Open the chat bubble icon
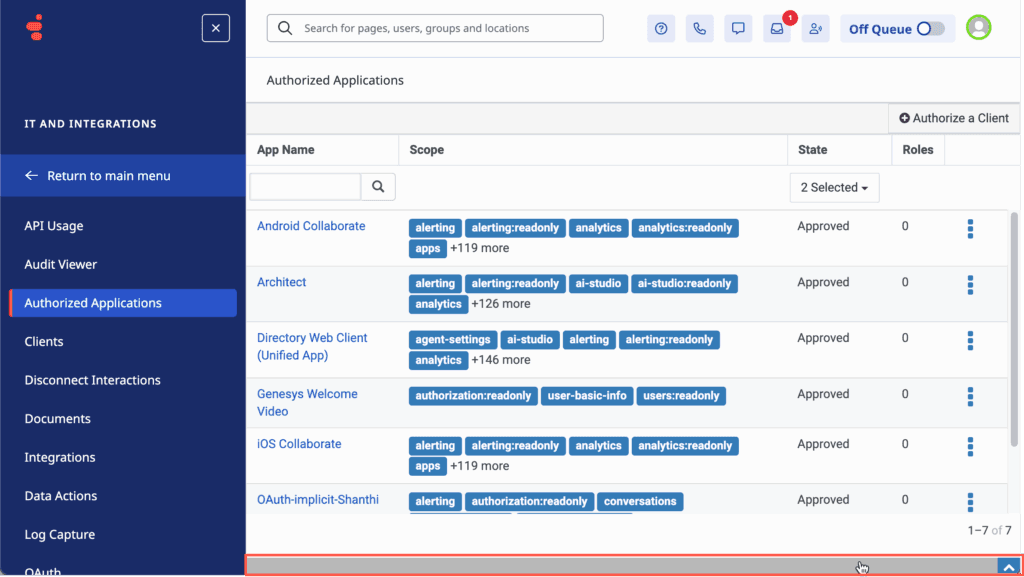The width and height of the screenshot is (1024, 577). [738, 28]
